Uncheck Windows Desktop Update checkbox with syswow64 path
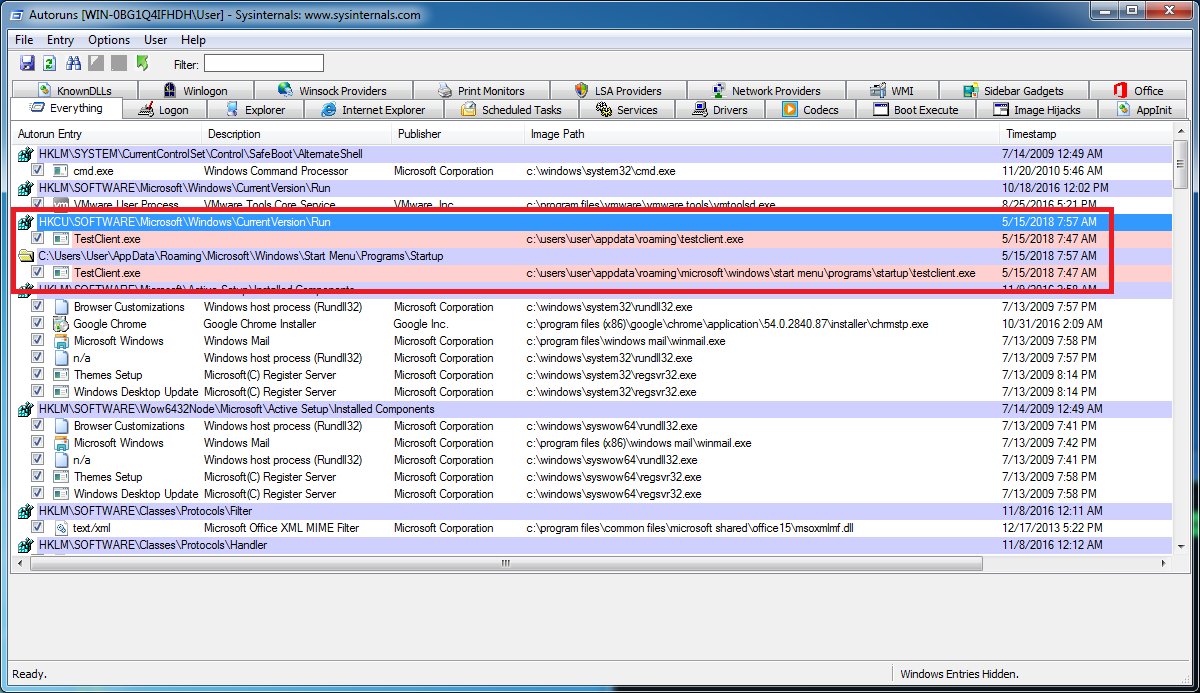This screenshot has height=693, width=1200. pos(38,494)
